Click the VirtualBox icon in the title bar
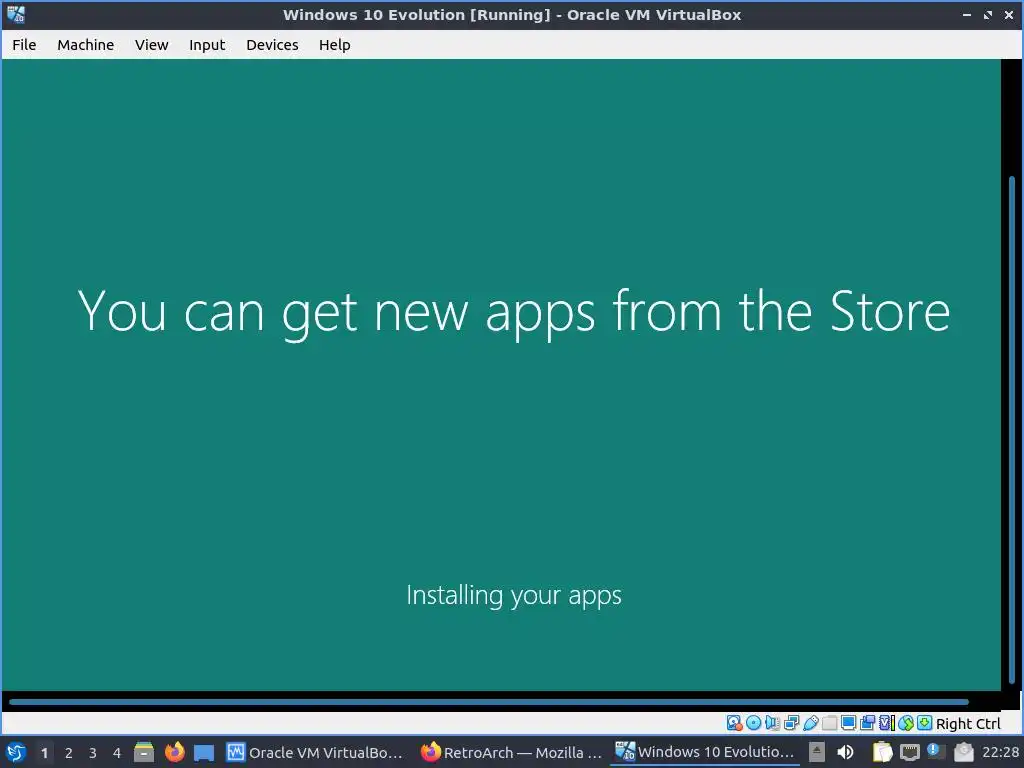This screenshot has height=768, width=1024. click(x=16, y=14)
